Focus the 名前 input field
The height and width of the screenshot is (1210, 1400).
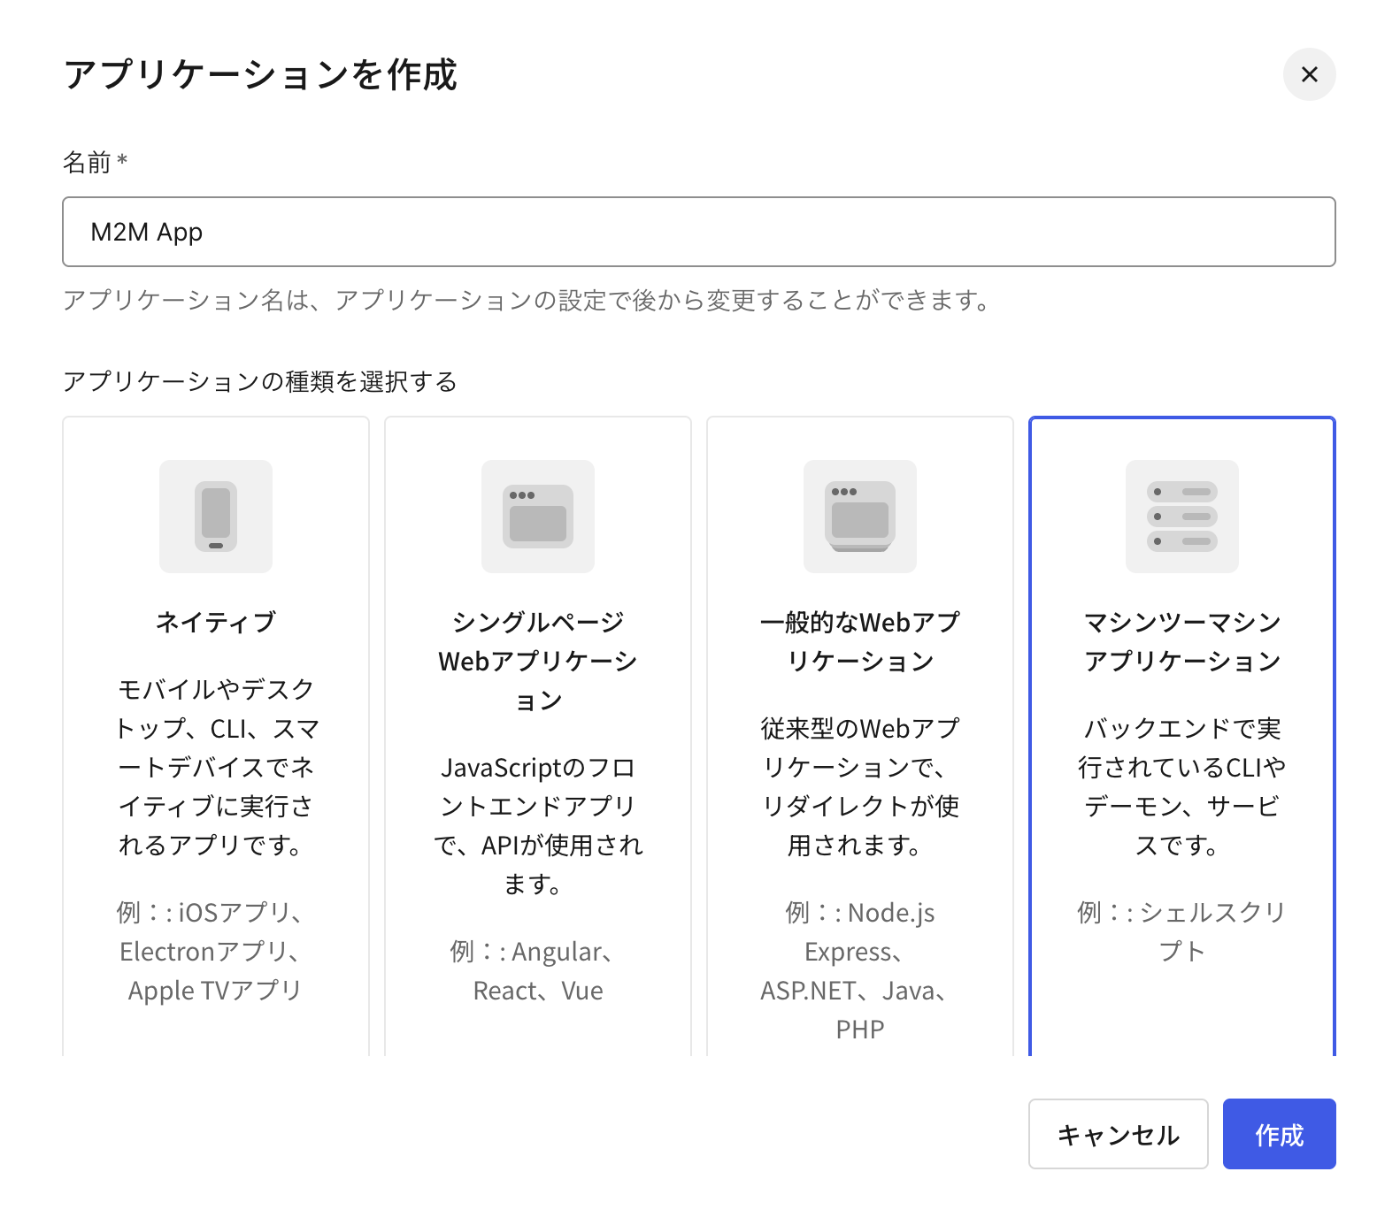(698, 232)
